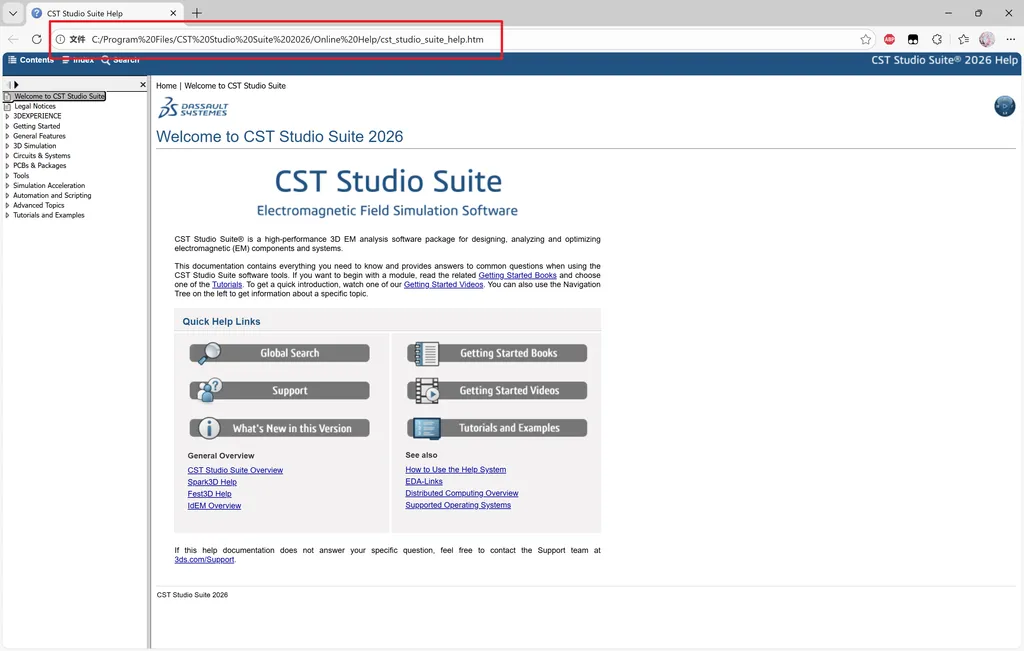Click the Tutorials link in intro paragraph
The height and width of the screenshot is (651, 1024).
tap(227, 285)
